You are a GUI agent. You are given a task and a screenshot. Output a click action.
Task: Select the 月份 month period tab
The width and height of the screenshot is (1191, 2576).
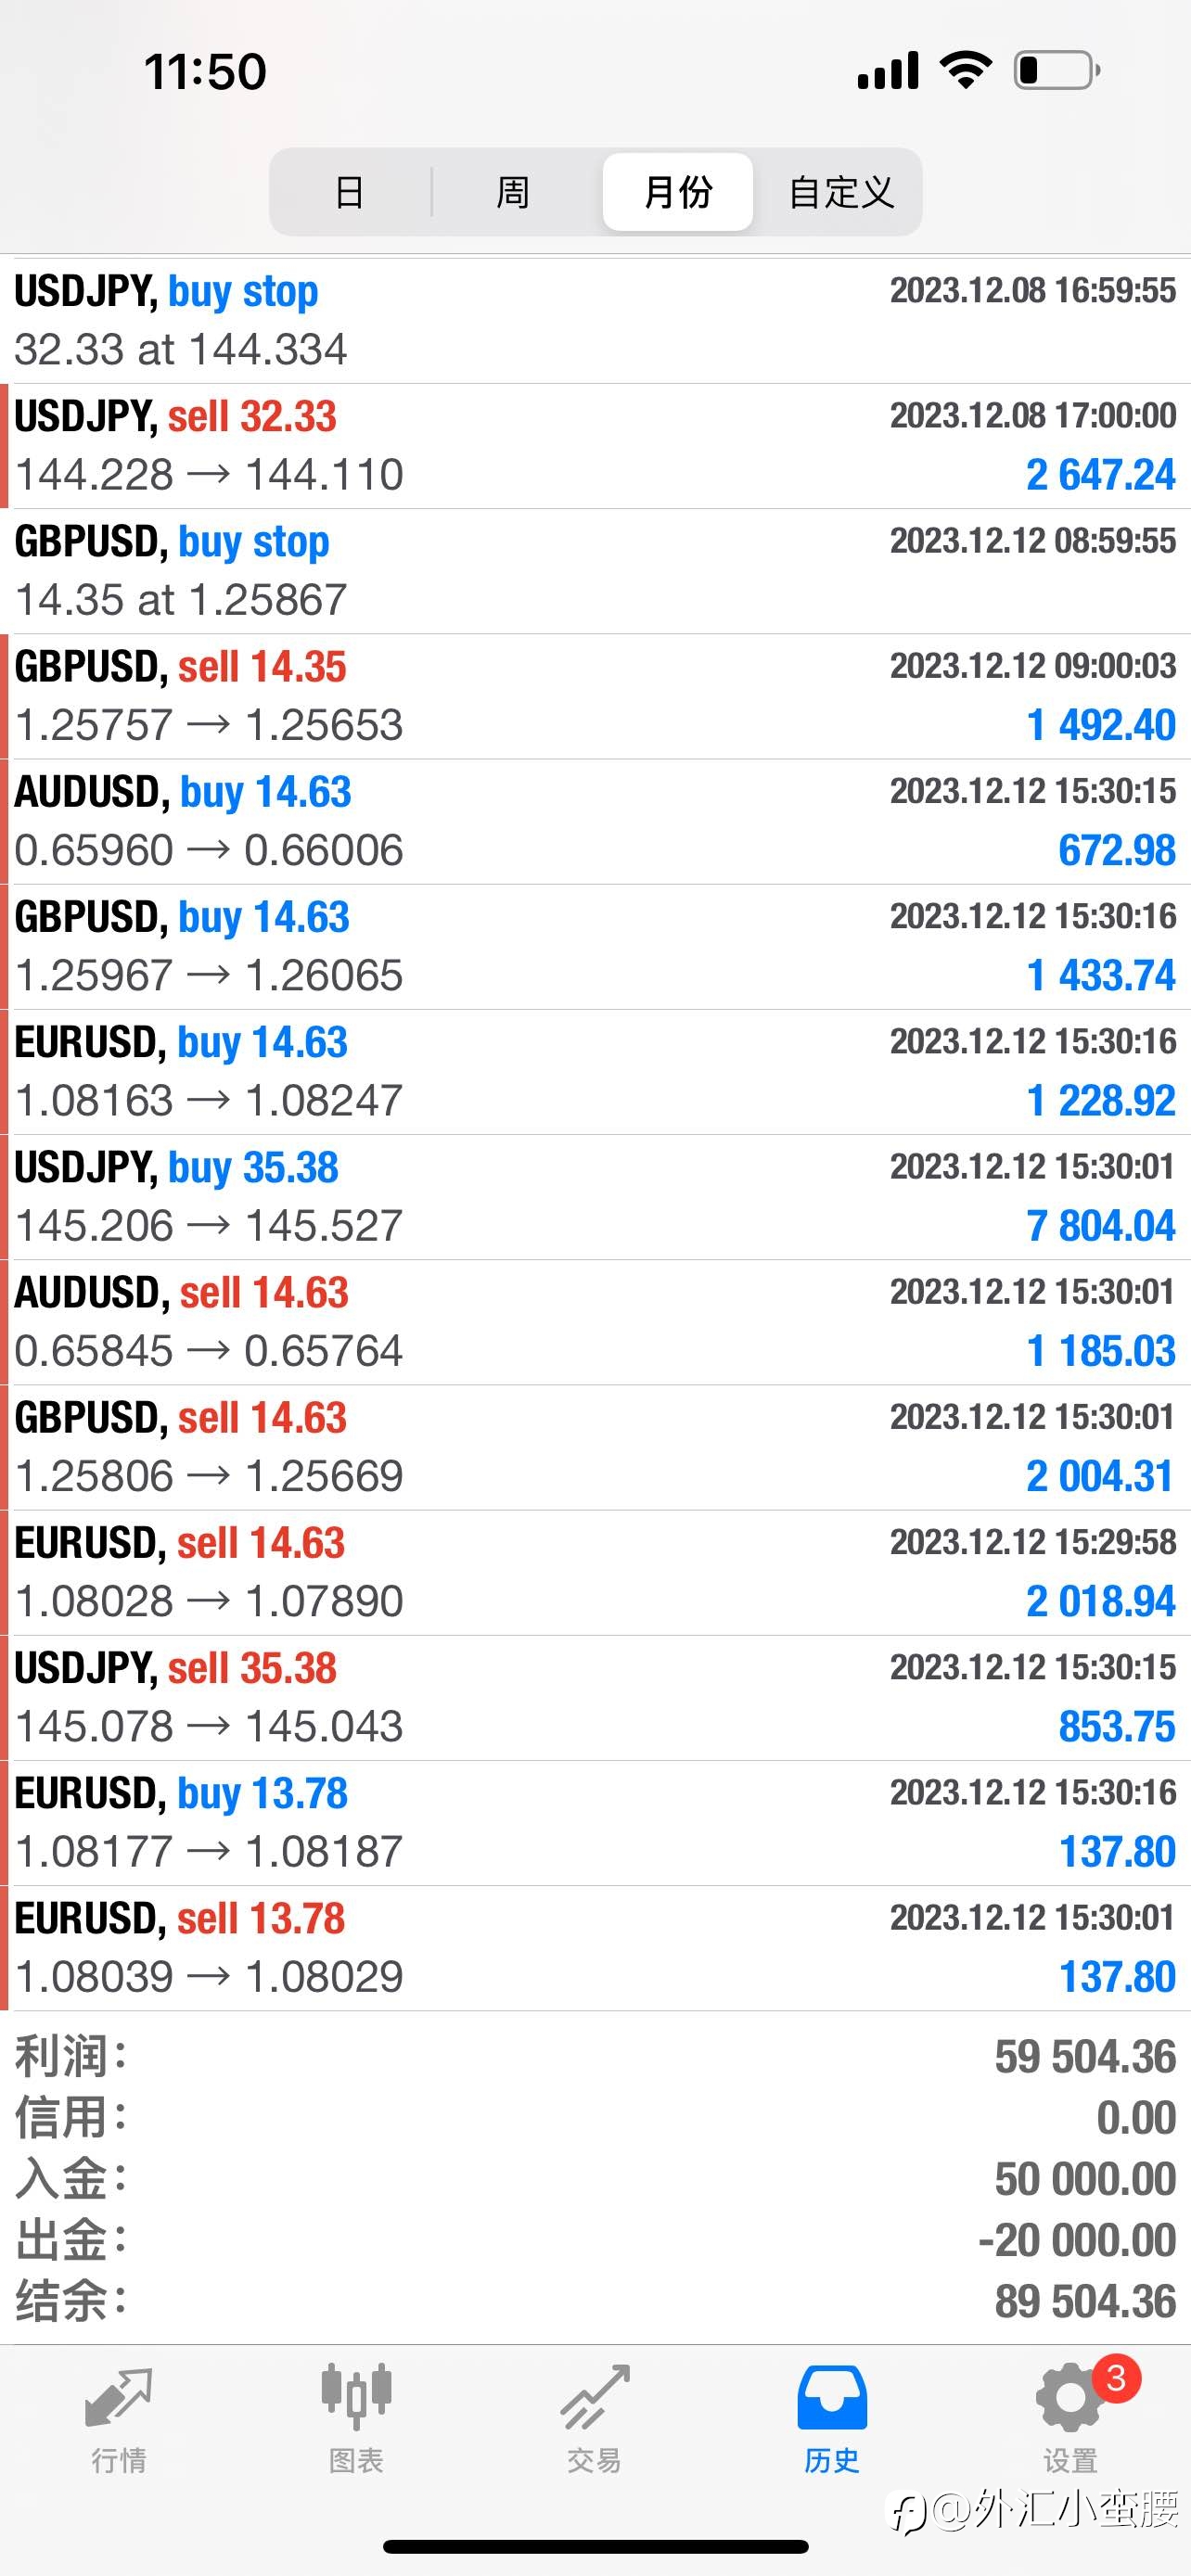coord(678,192)
